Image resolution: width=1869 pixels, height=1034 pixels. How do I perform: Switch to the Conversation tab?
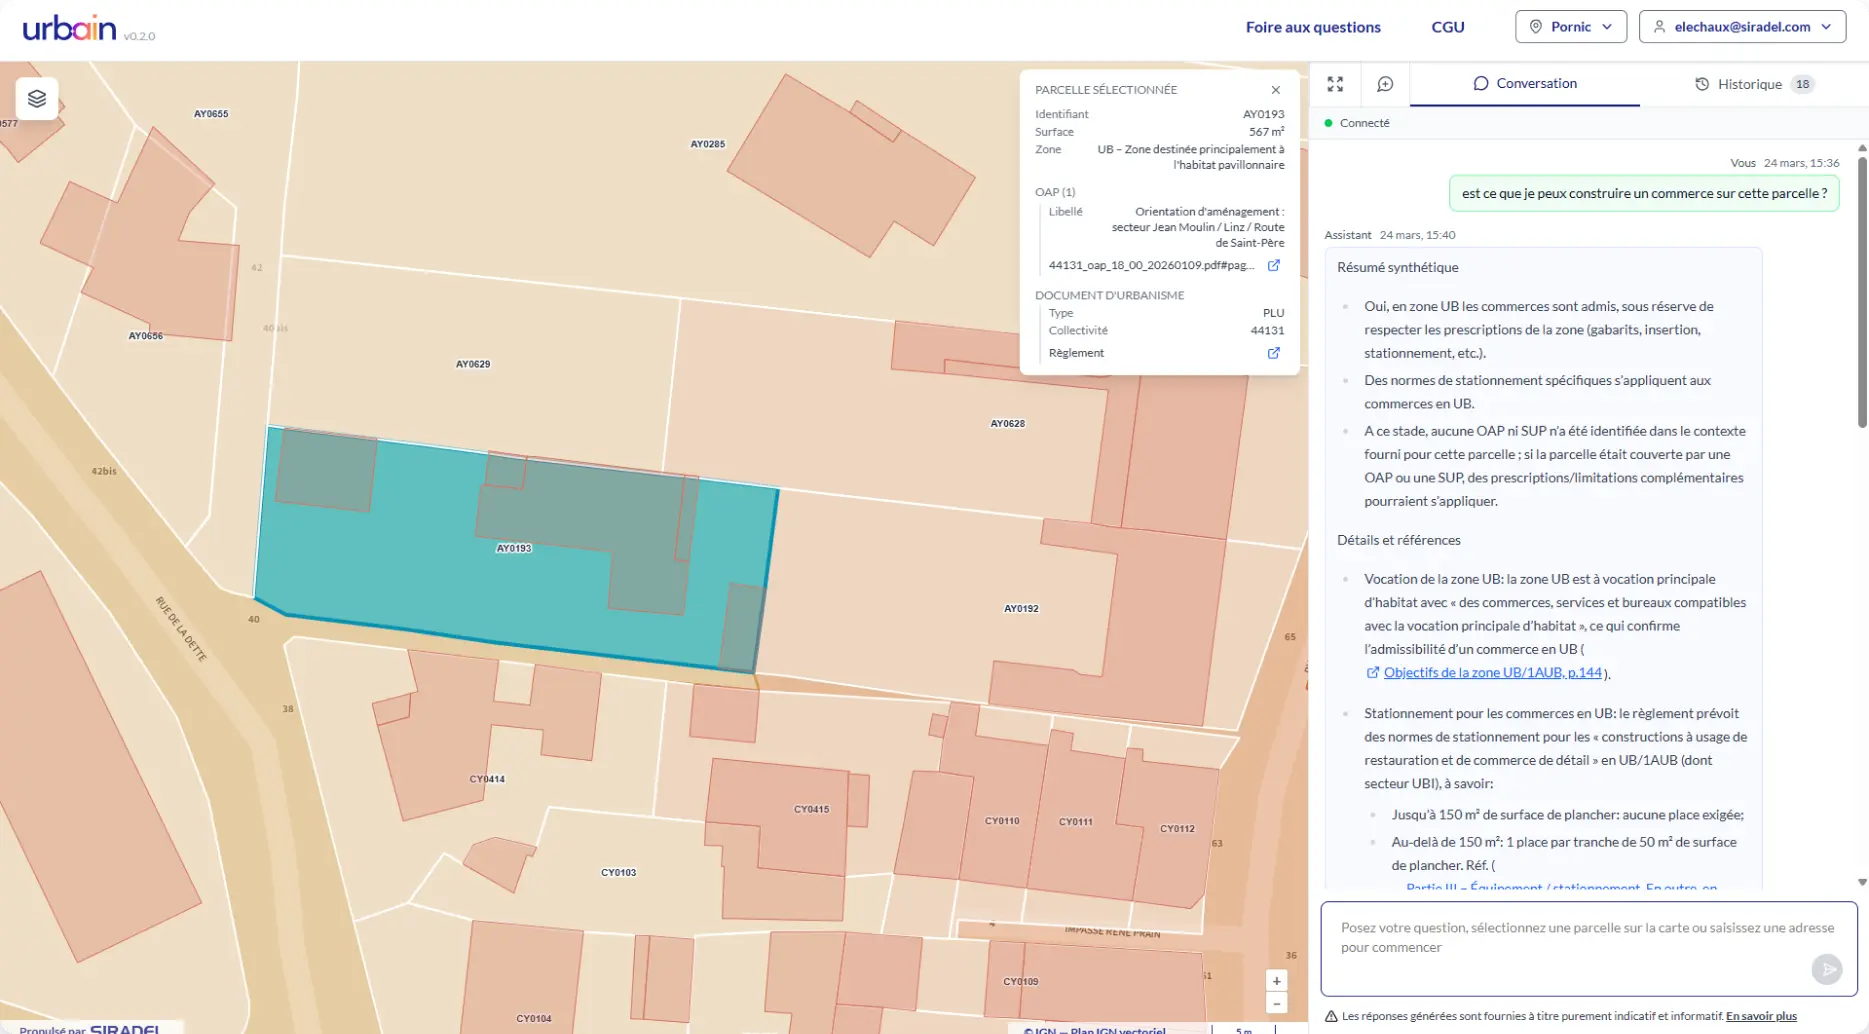1525,84
